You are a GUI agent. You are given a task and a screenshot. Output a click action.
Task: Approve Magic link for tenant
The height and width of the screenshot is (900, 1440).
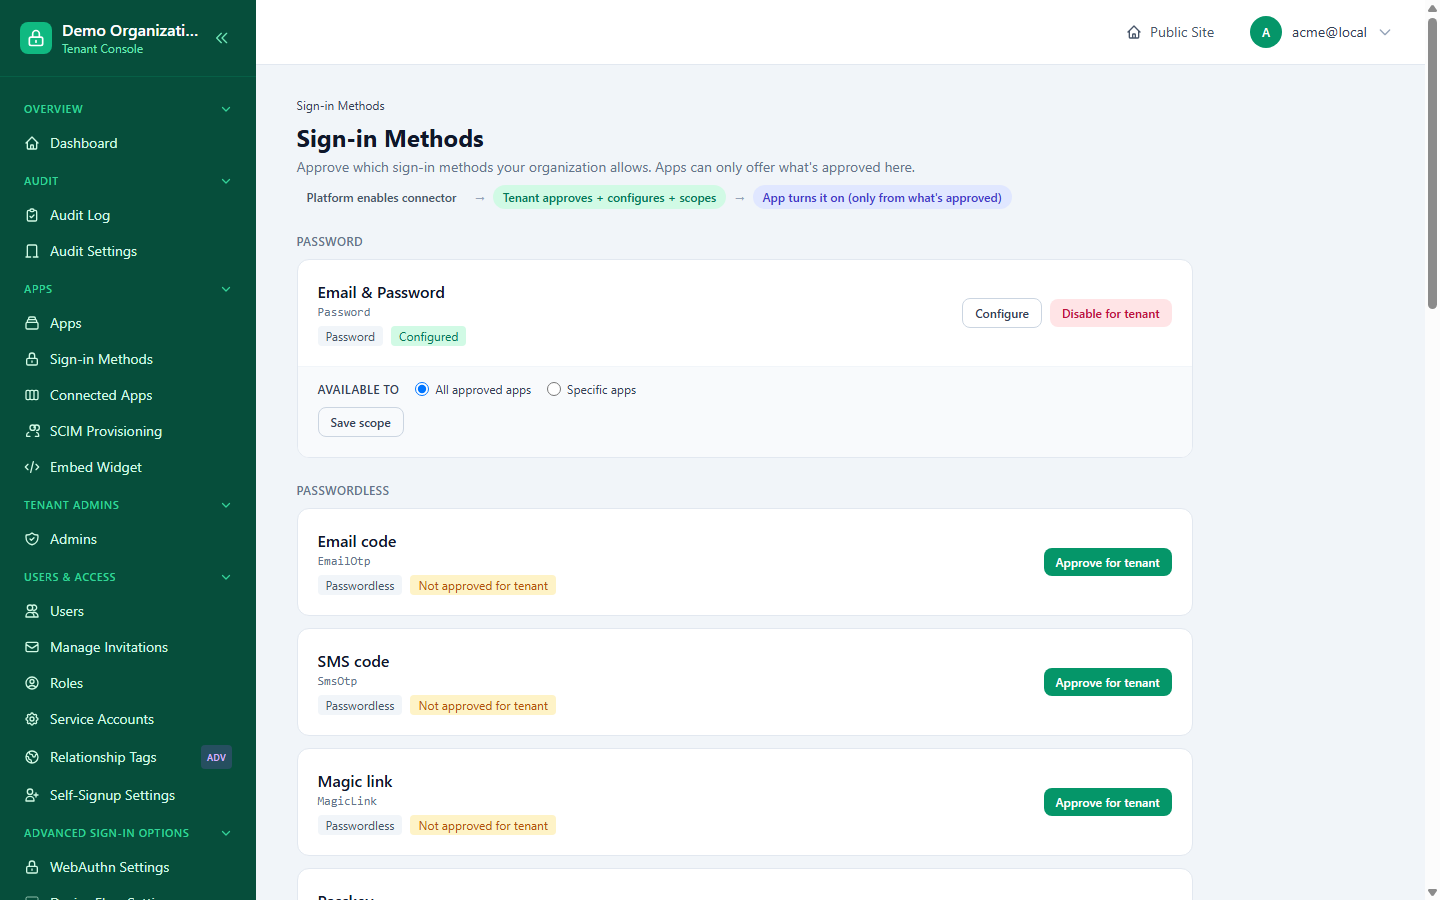1108,802
